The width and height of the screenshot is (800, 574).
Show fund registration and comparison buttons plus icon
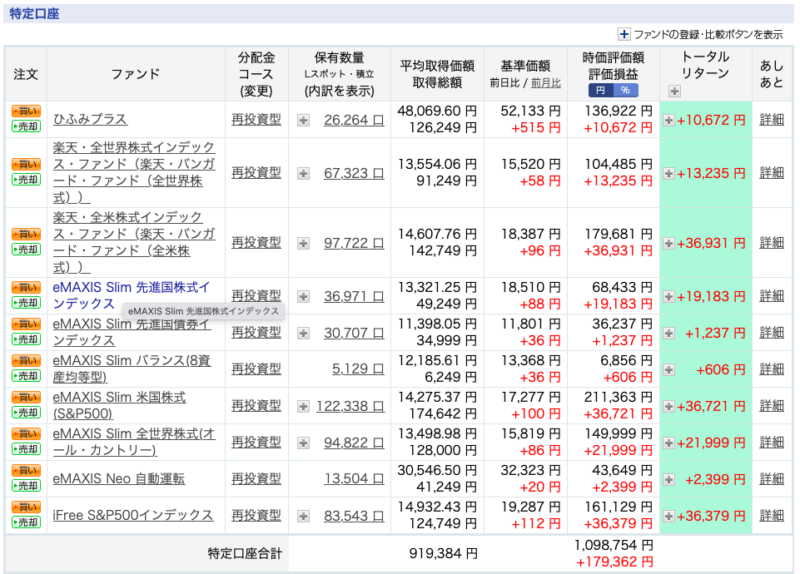[623, 34]
